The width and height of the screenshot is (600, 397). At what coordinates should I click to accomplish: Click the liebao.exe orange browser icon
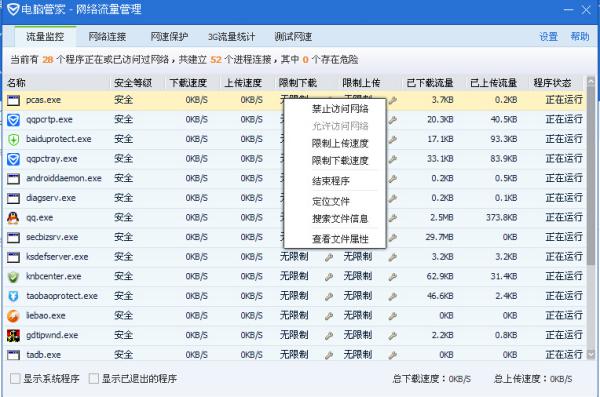click(13, 316)
